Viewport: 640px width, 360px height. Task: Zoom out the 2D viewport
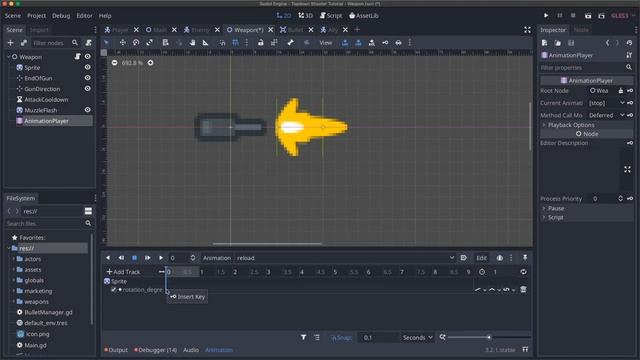coord(114,63)
